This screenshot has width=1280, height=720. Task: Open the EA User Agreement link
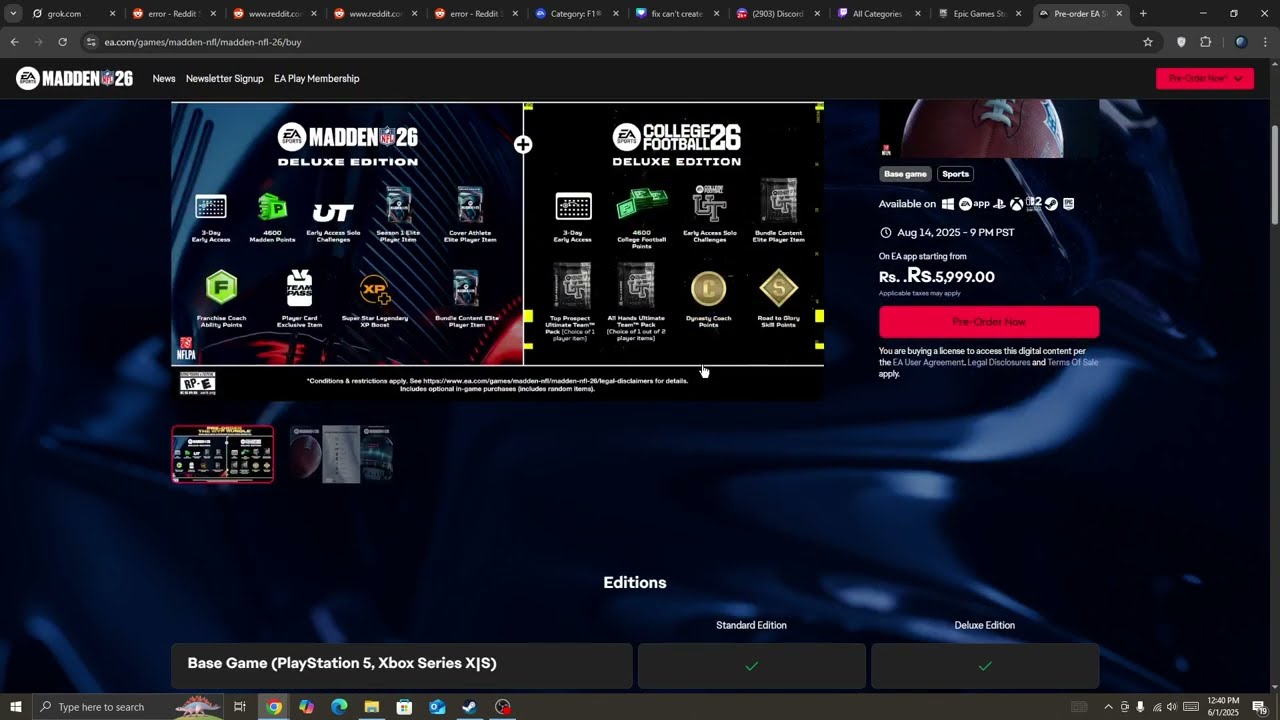tap(928, 362)
